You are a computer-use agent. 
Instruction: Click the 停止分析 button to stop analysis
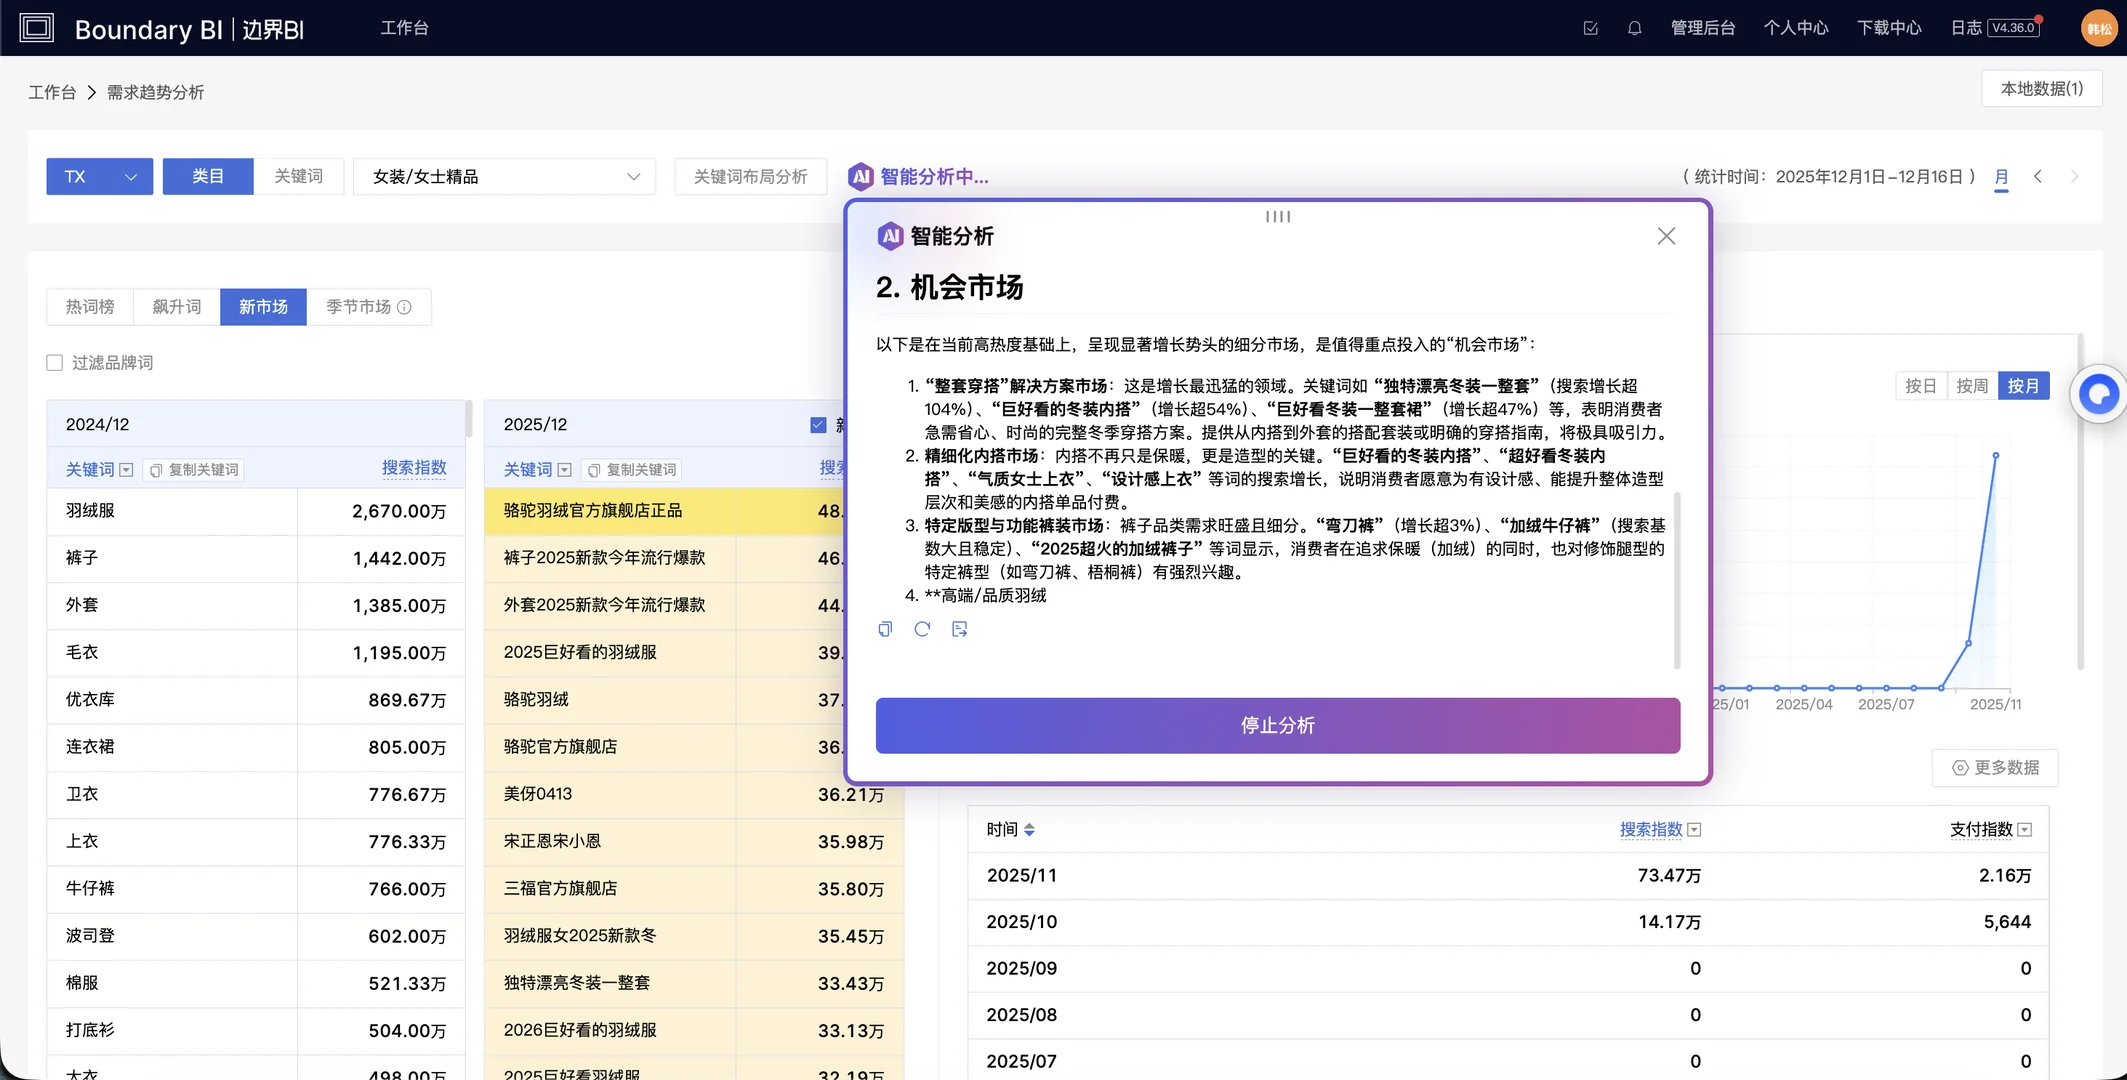click(1277, 725)
